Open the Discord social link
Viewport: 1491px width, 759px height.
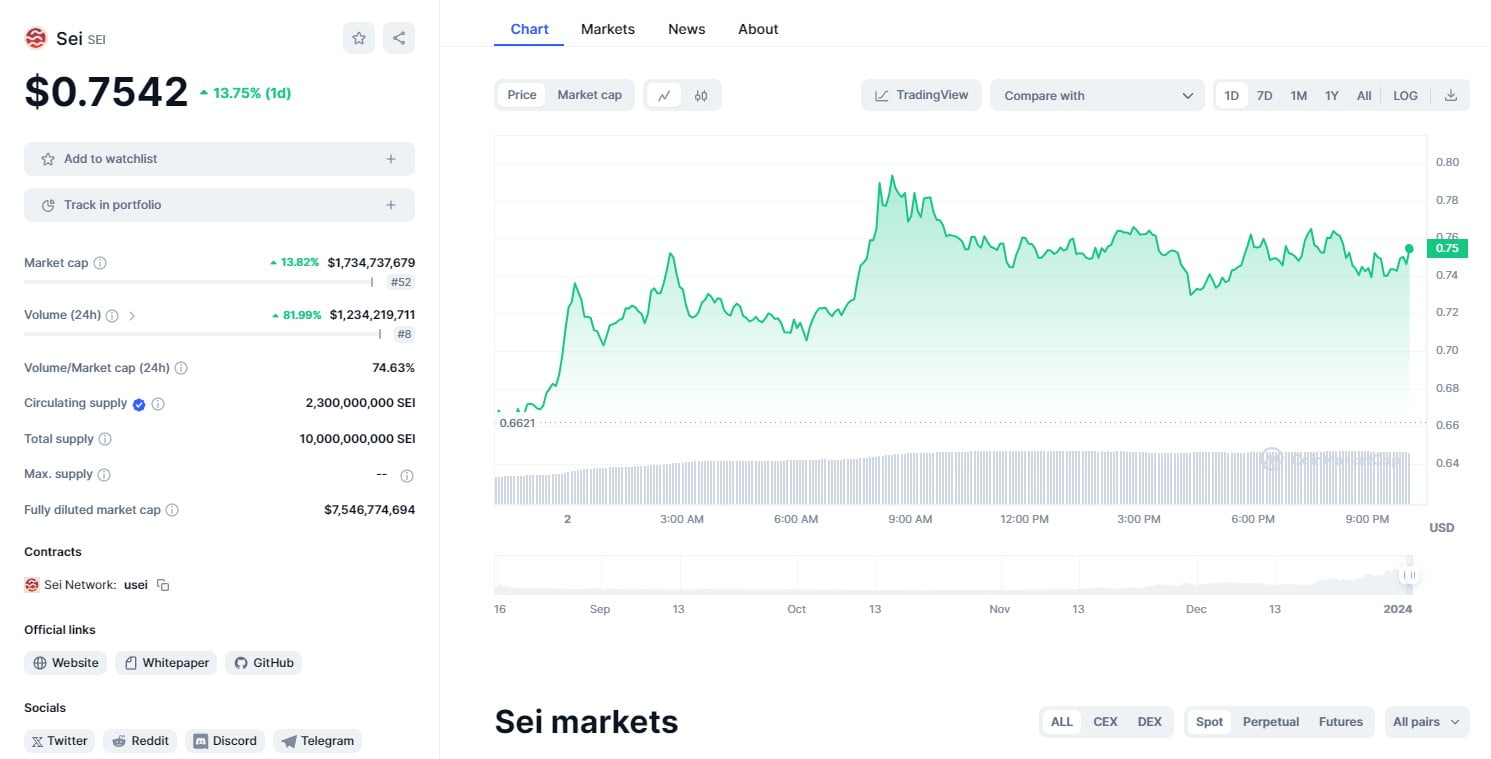coord(225,741)
